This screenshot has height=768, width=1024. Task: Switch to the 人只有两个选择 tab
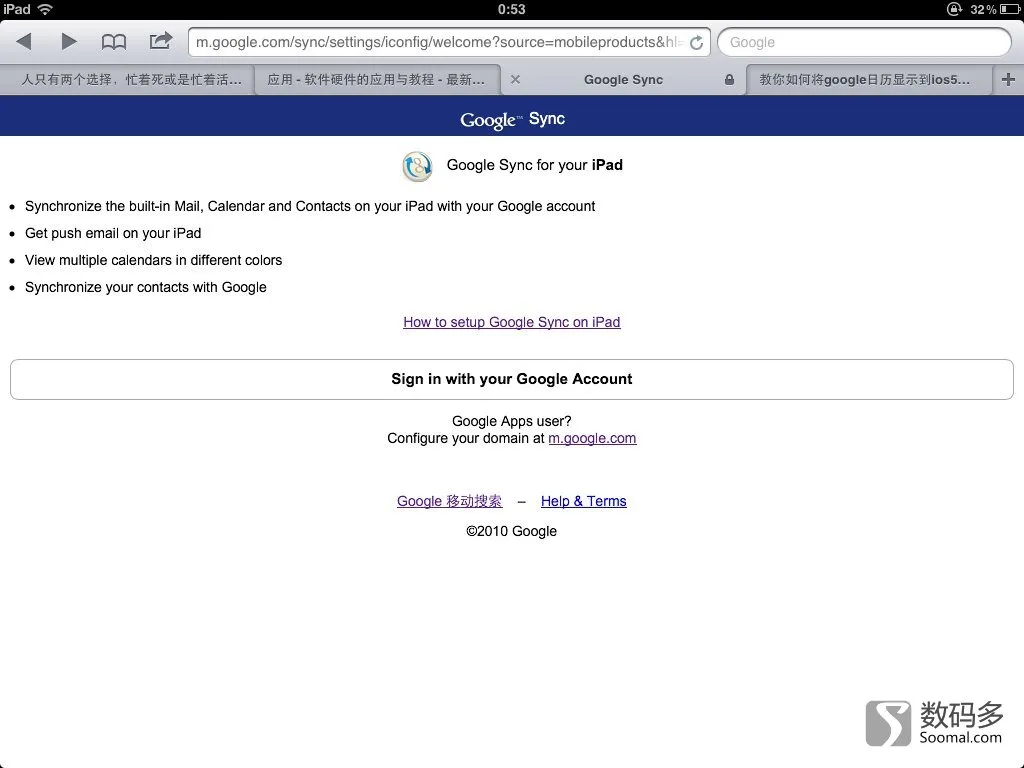point(127,80)
